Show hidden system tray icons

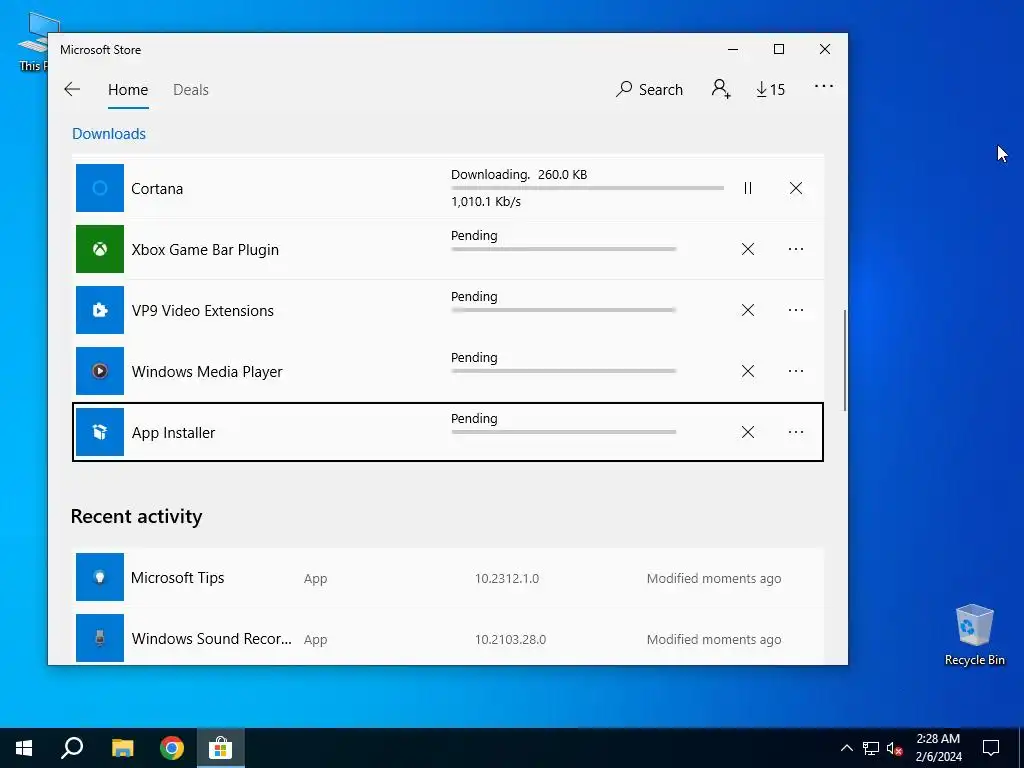846,748
